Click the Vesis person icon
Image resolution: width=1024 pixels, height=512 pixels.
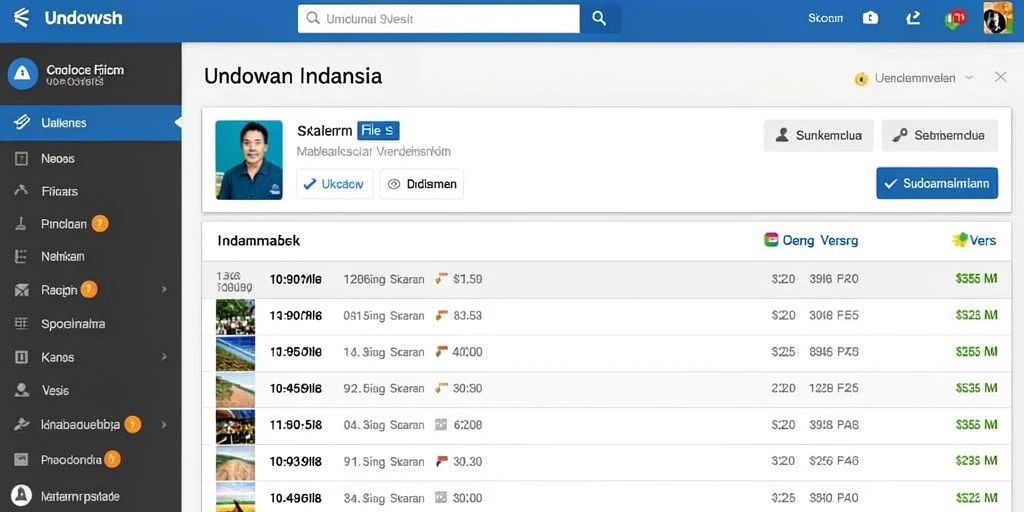pos(22,391)
